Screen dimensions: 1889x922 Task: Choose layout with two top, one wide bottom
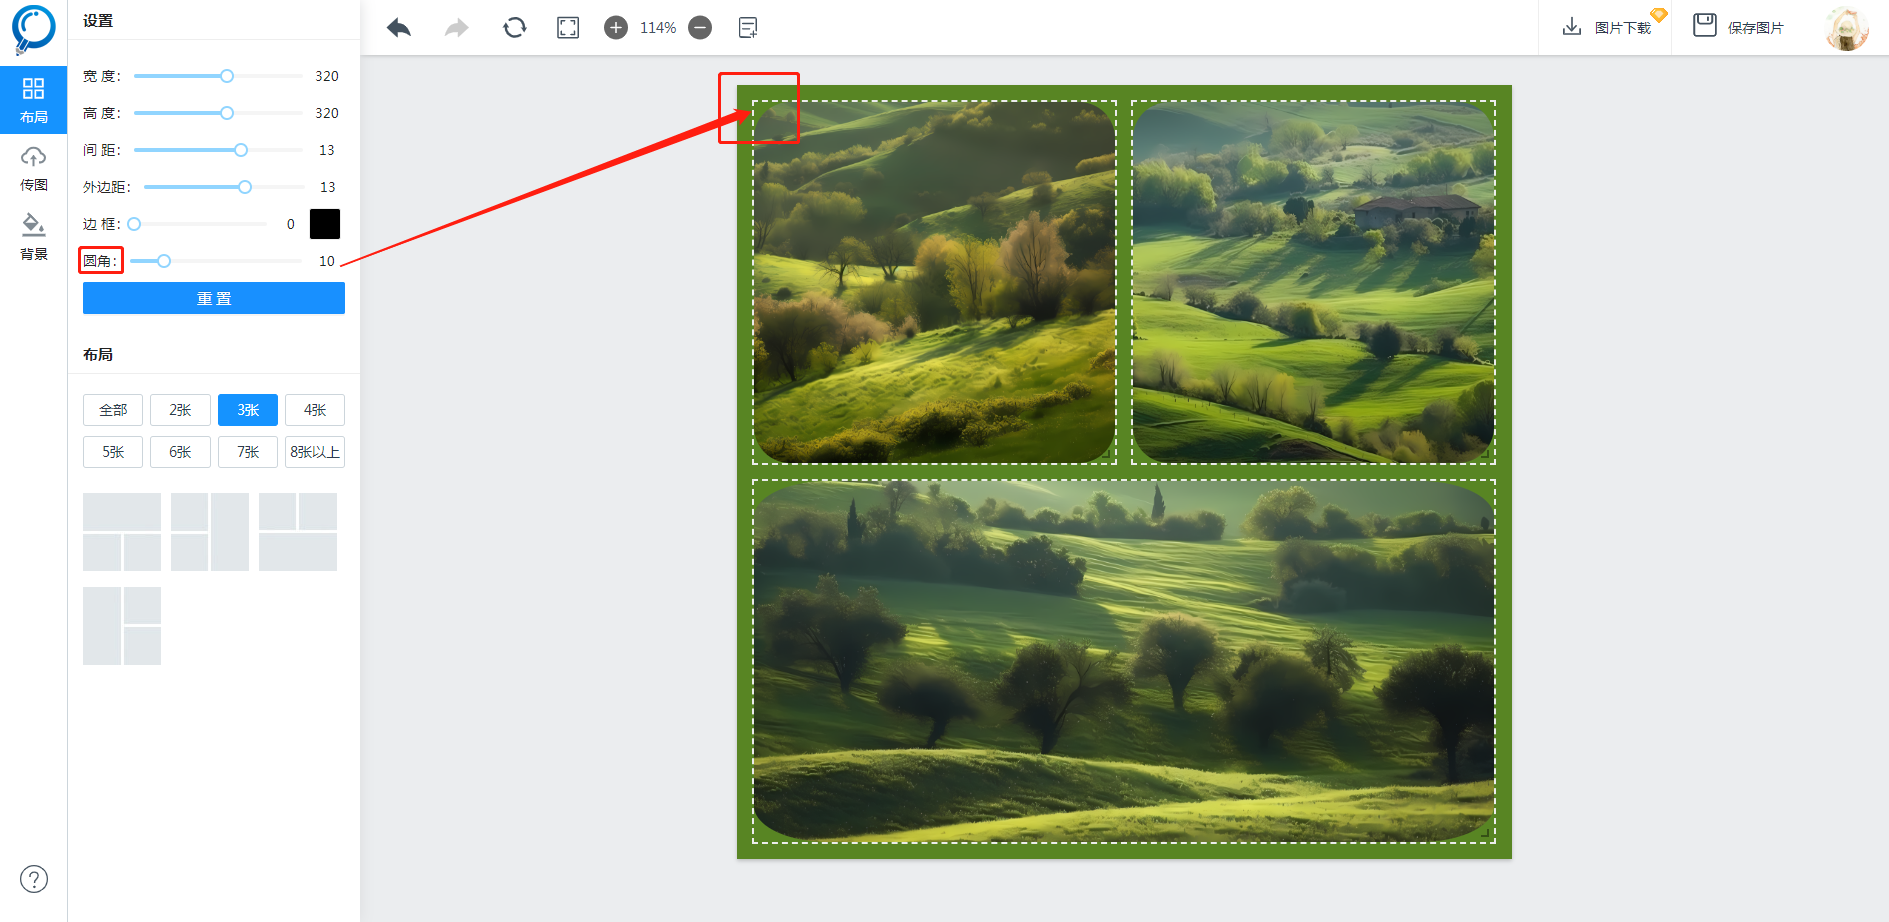(x=298, y=532)
